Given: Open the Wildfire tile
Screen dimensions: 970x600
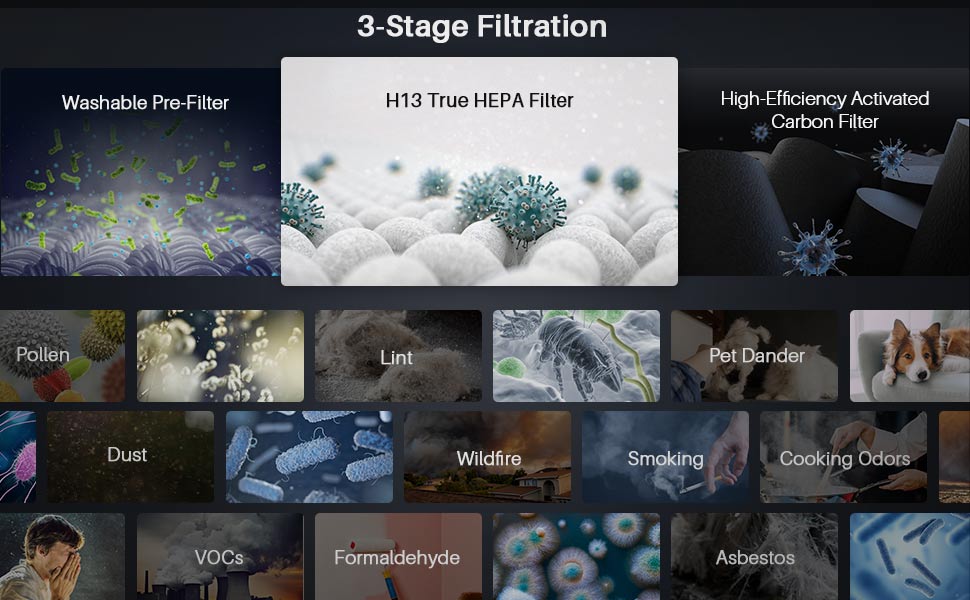Looking at the screenshot, I should [x=487, y=457].
